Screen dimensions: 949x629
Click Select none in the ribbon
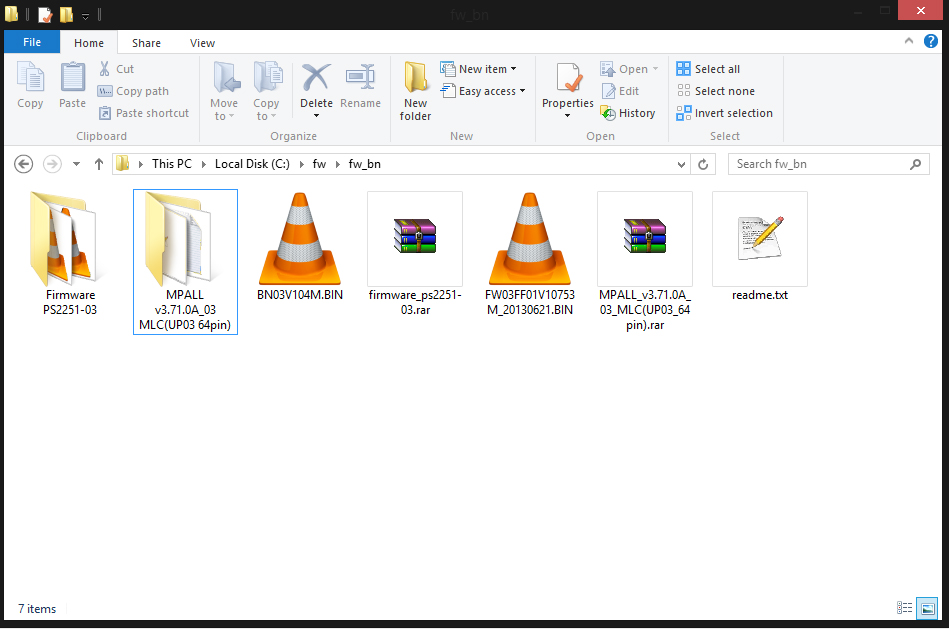tap(716, 91)
